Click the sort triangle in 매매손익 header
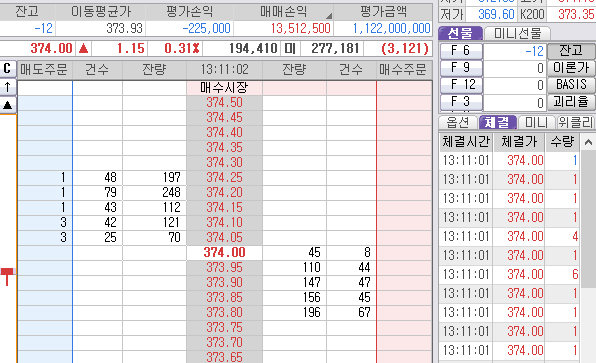Screen dimensions: 596x363 tap(329, 16)
